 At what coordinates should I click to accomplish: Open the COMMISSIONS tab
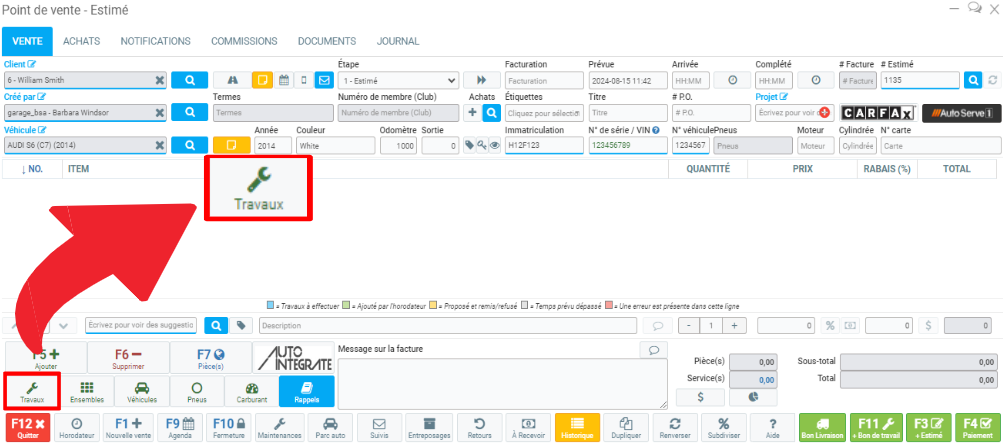pos(244,41)
